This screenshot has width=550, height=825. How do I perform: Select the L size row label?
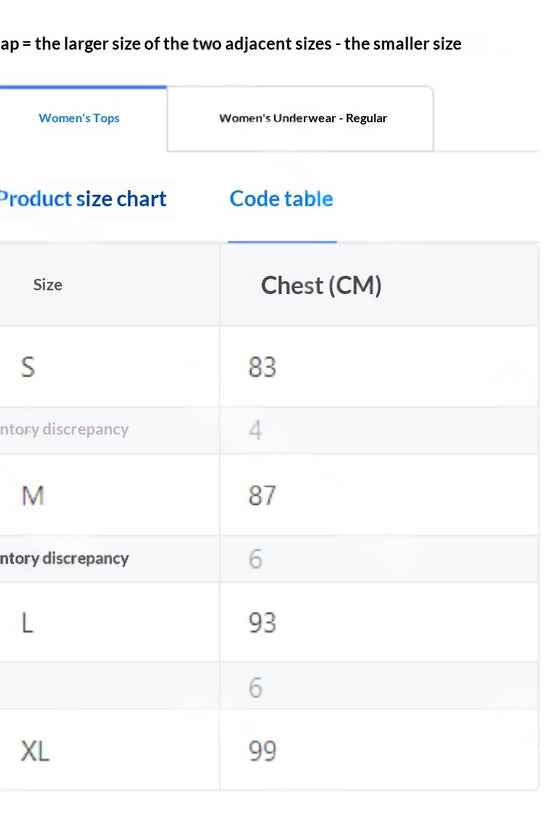[x=27, y=623]
